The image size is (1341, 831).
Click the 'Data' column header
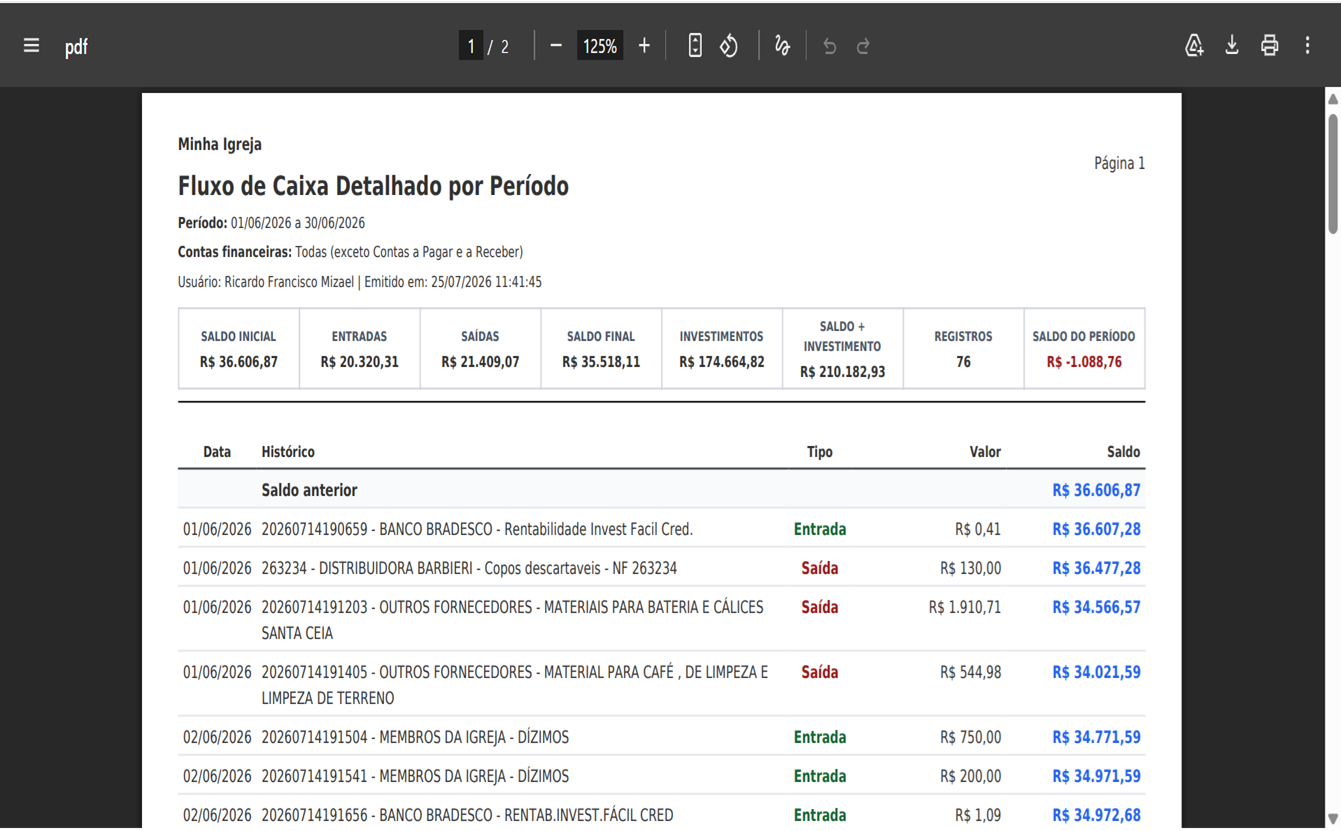point(217,452)
